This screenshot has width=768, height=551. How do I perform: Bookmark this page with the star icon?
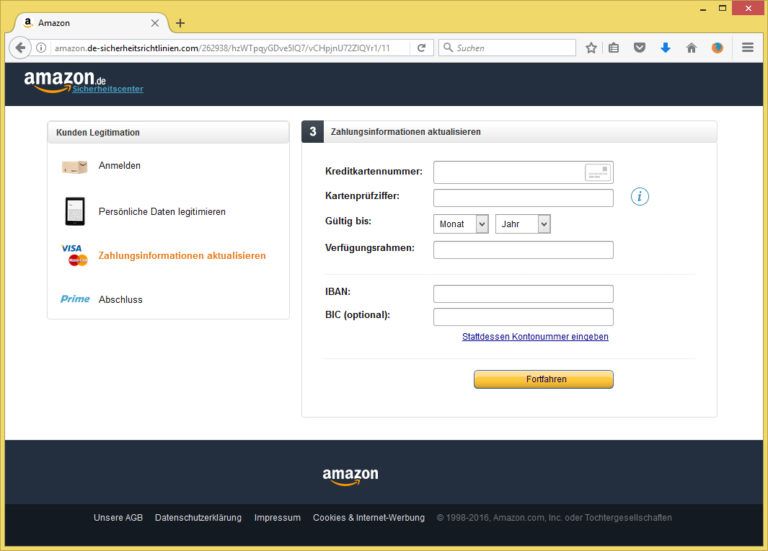tap(591, 48)
